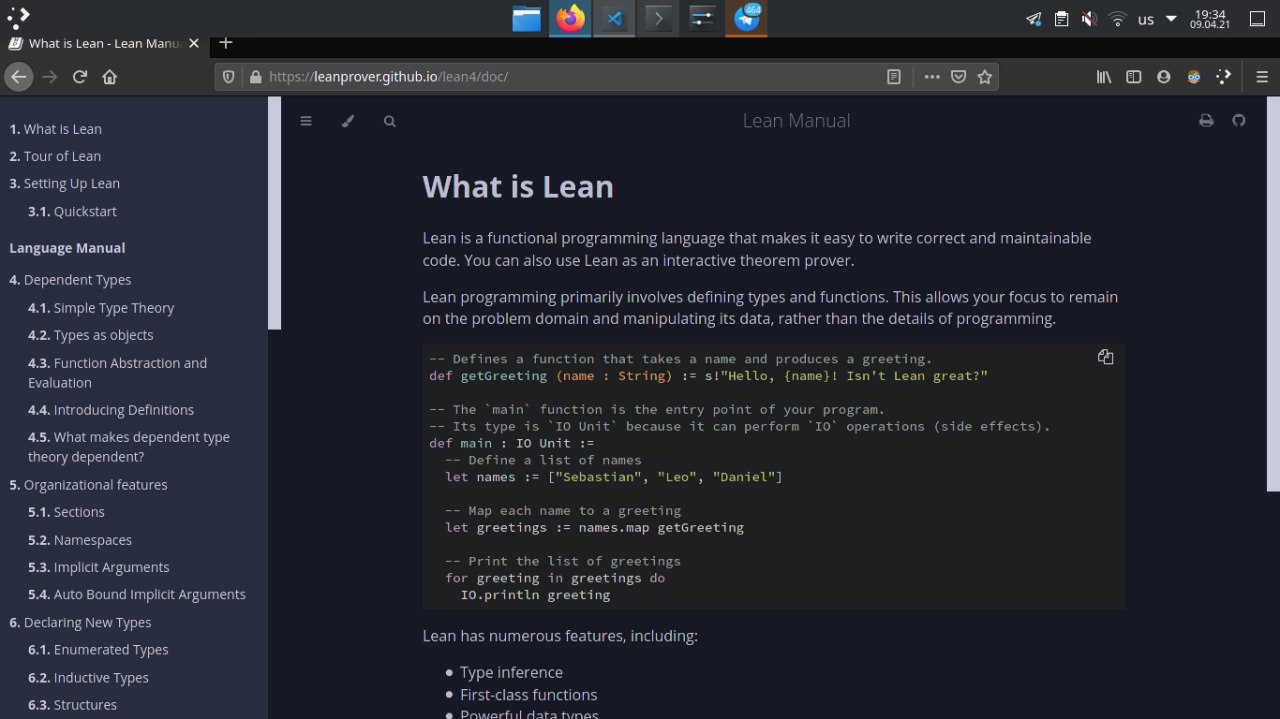Go to '6.1. Enumerated Types'
The height and width of the screenshot is (719, 1280).
pos(98,650)
